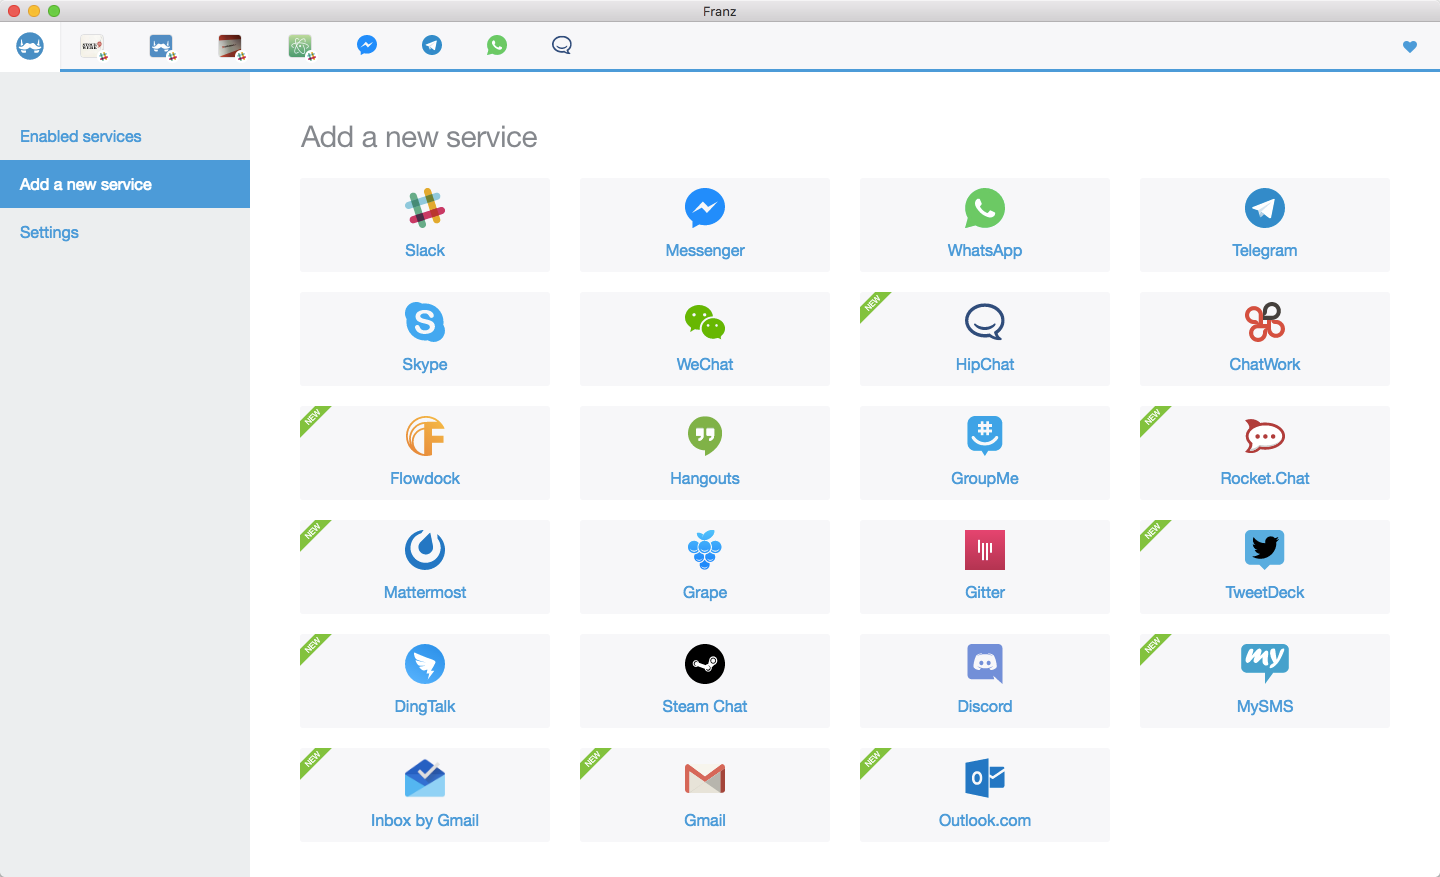Viewport: 1440px width, 877px height.
Task: Add the Discord service
Action: pos(985,681)
